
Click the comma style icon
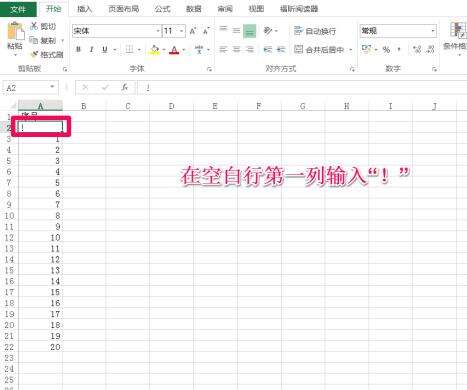[399, 50]
